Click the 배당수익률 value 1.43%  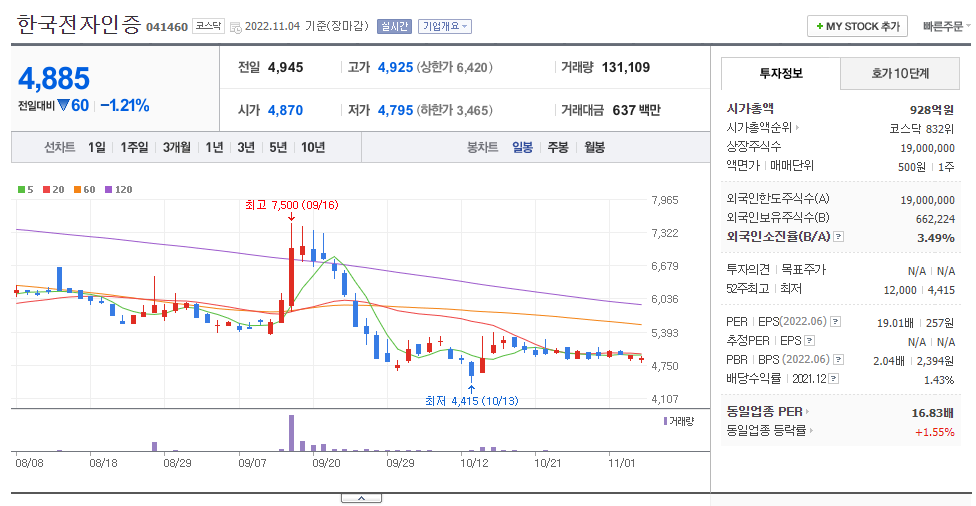pyautogui.click(x=939, y=380)
